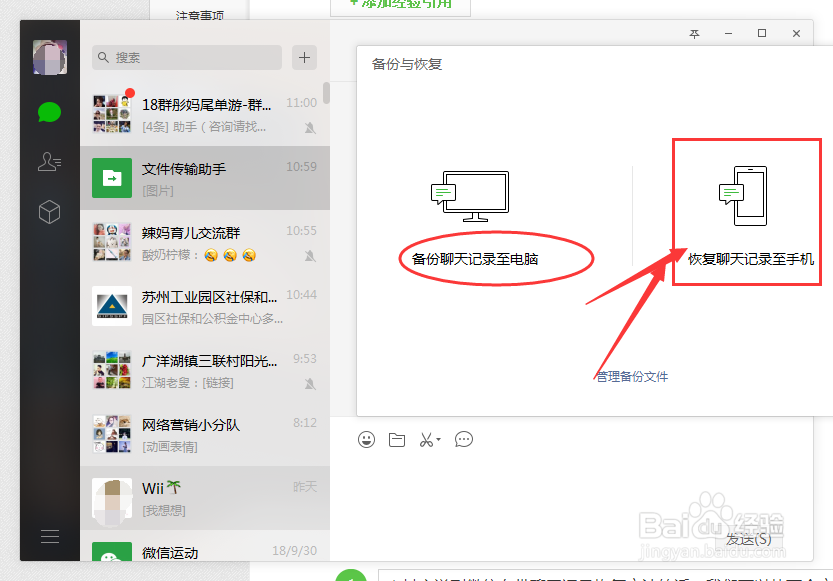Screen dimensions: 833x581
Task: Close the WeChat window
Action: point(796,33)
